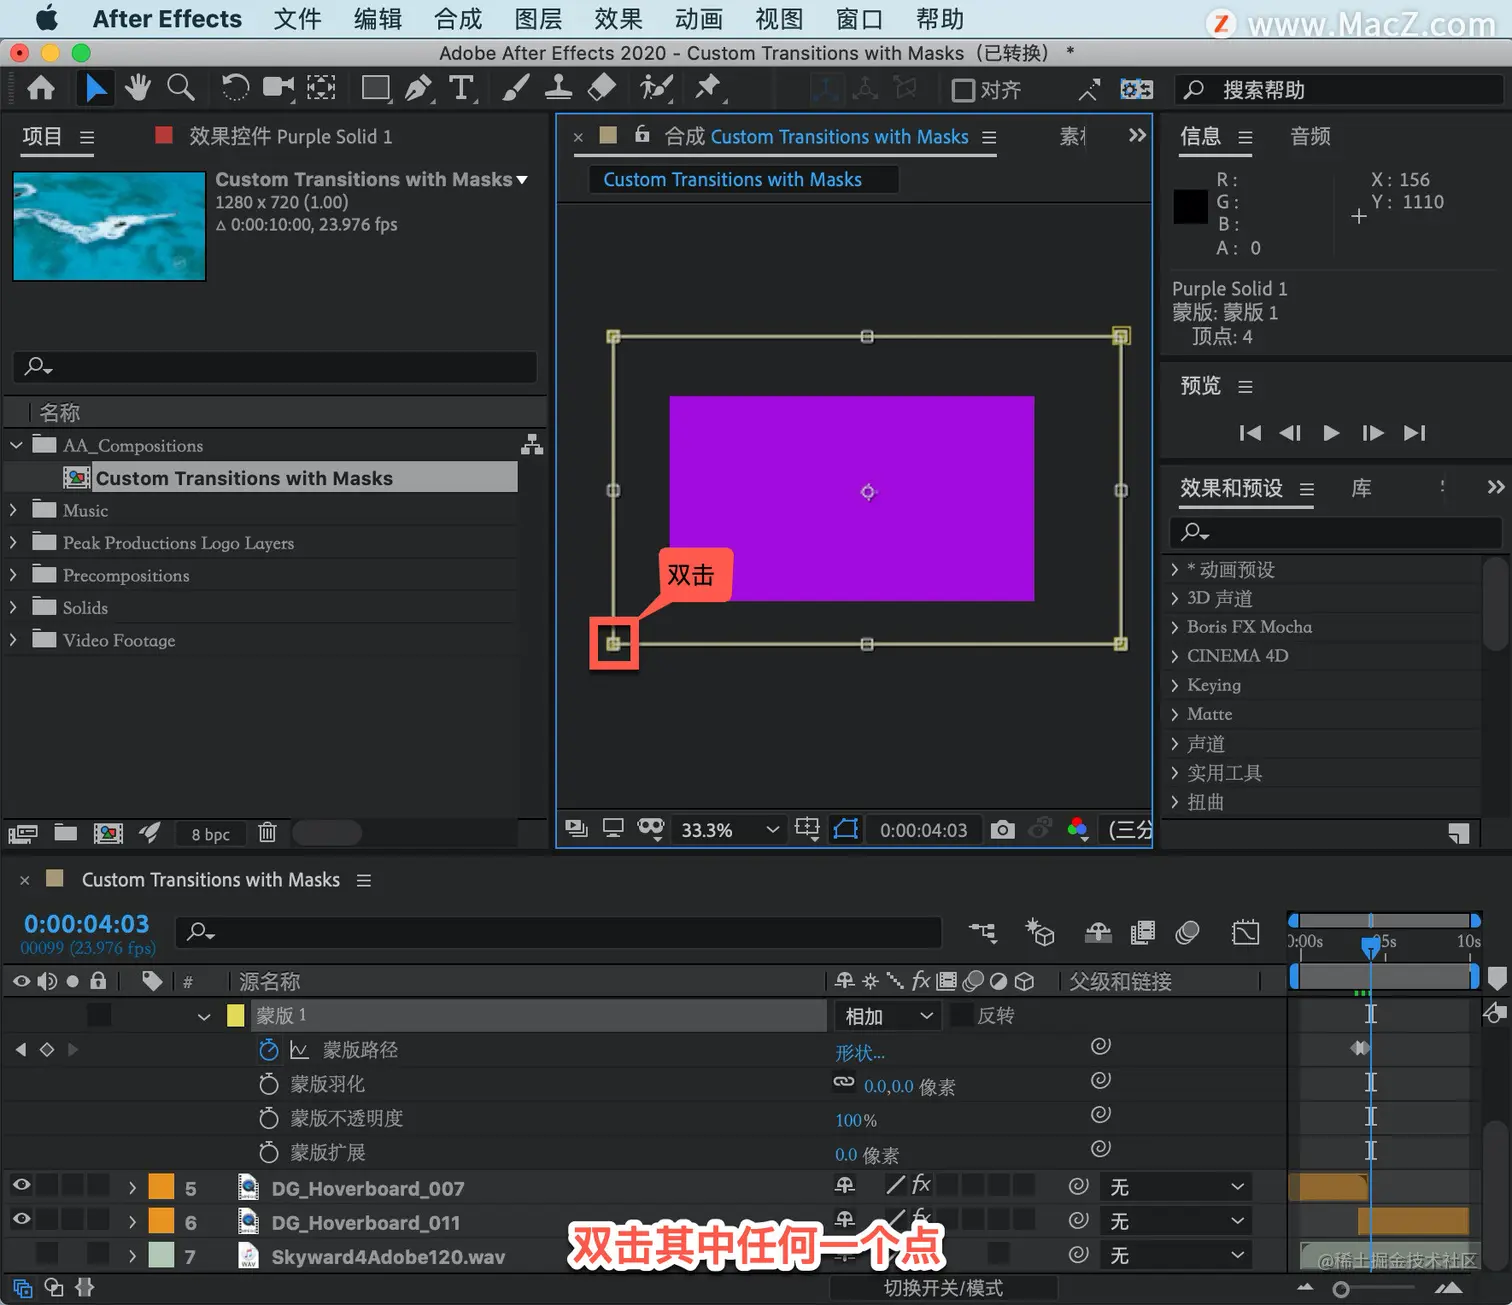Select the Pen tool in toolbar

point(418,89)
